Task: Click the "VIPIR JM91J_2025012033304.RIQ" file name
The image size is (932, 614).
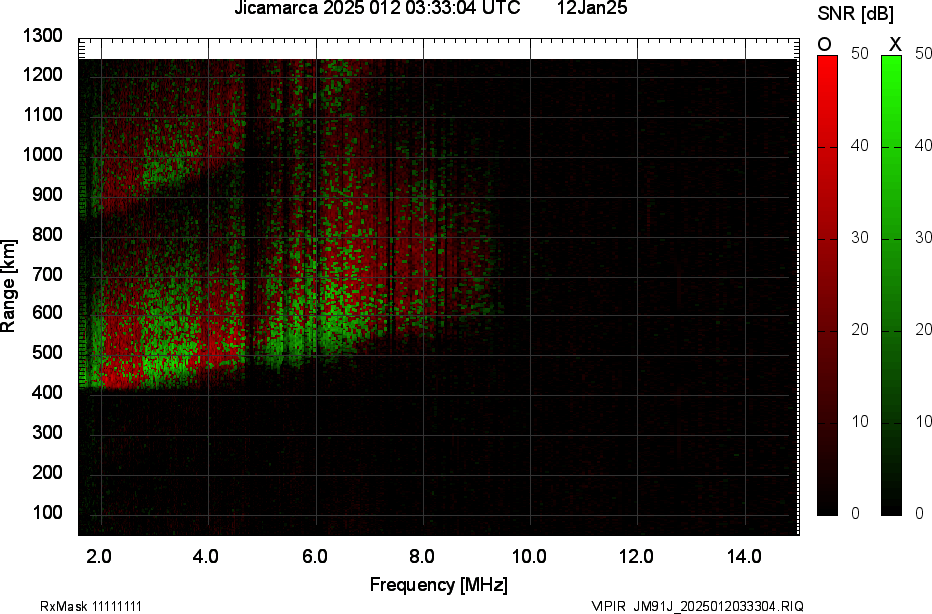Action: coord(698,606)
